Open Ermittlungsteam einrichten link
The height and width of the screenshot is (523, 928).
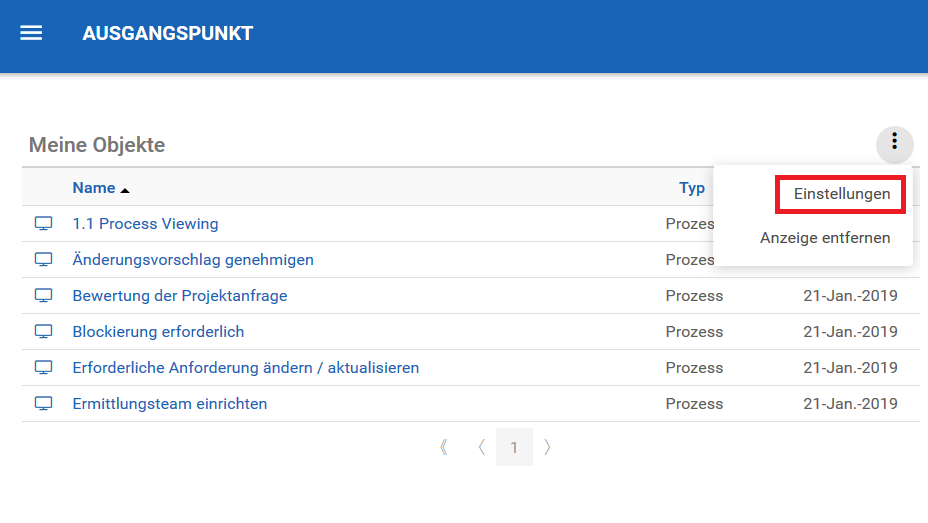[170, 404]
